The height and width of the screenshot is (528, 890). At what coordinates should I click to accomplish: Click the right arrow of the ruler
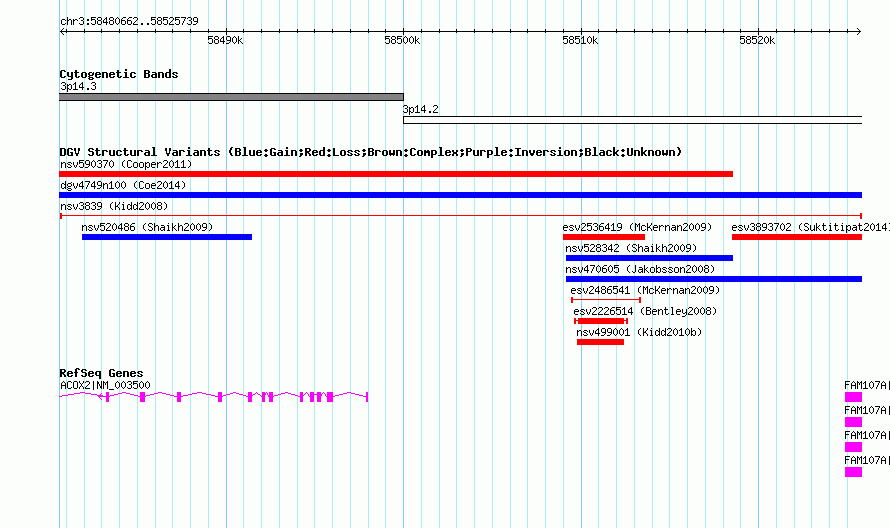(x=859, y=32)
